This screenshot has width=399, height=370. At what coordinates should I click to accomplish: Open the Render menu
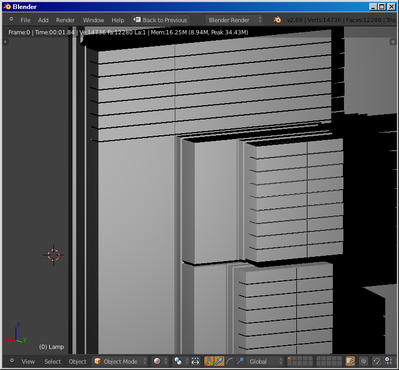pyautogui.click(x=65, y=20)
